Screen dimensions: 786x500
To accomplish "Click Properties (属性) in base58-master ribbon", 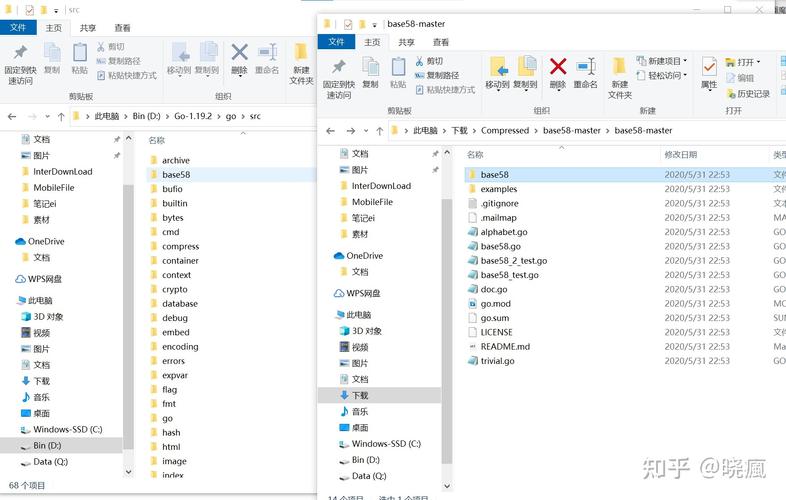I will coord(709,74).
